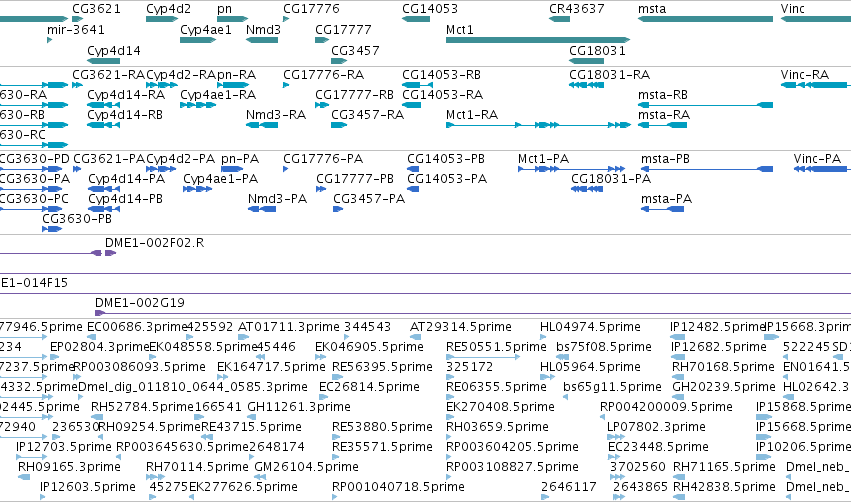Click the LP07802.3prime EST label
Viewport: 851px width, 502px height.
click(656, 427)
